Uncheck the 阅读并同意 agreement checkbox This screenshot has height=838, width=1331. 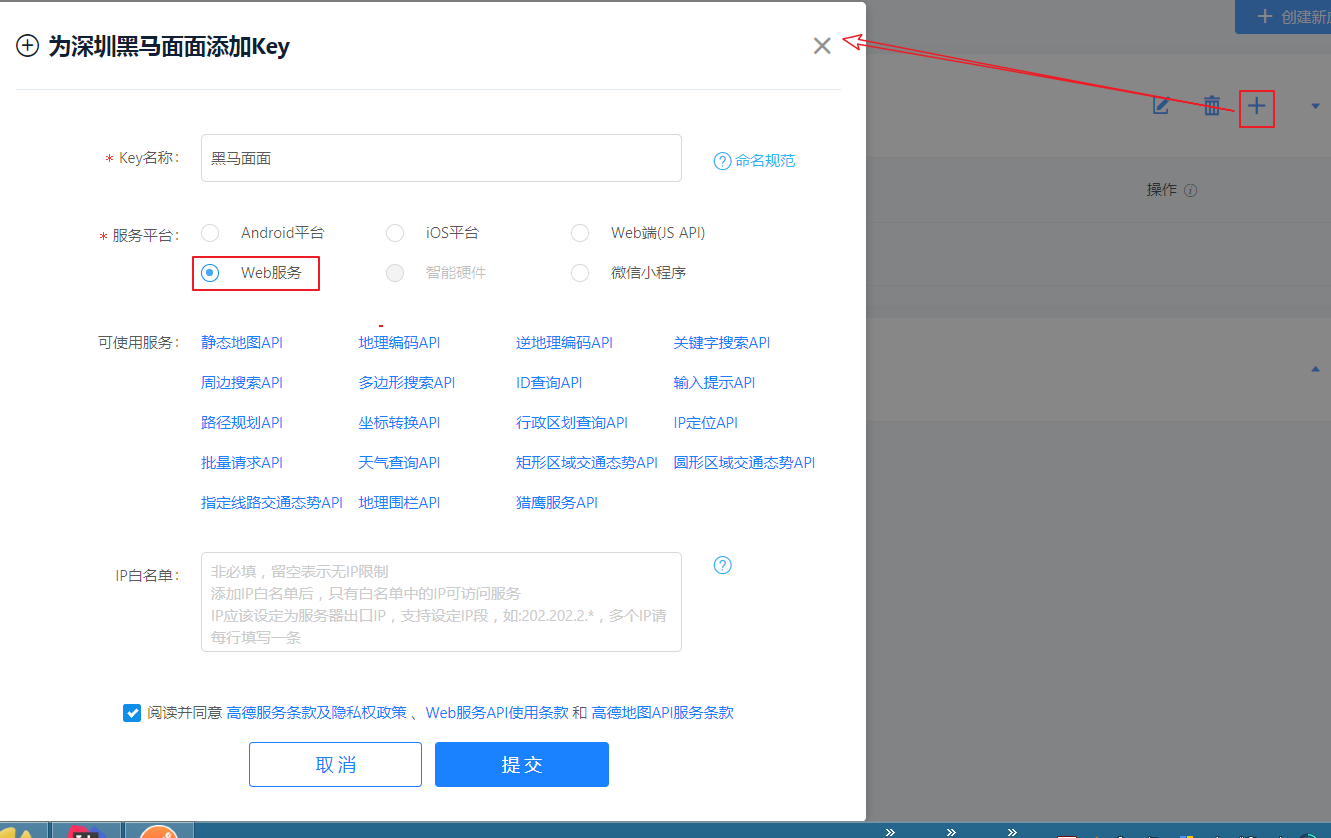(x=132, y=713)
